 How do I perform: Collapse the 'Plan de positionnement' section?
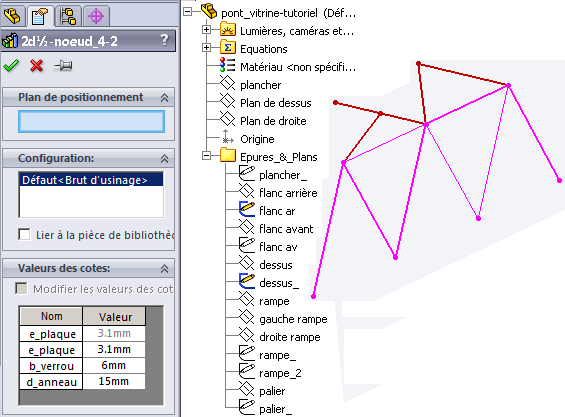click(164, 98)
